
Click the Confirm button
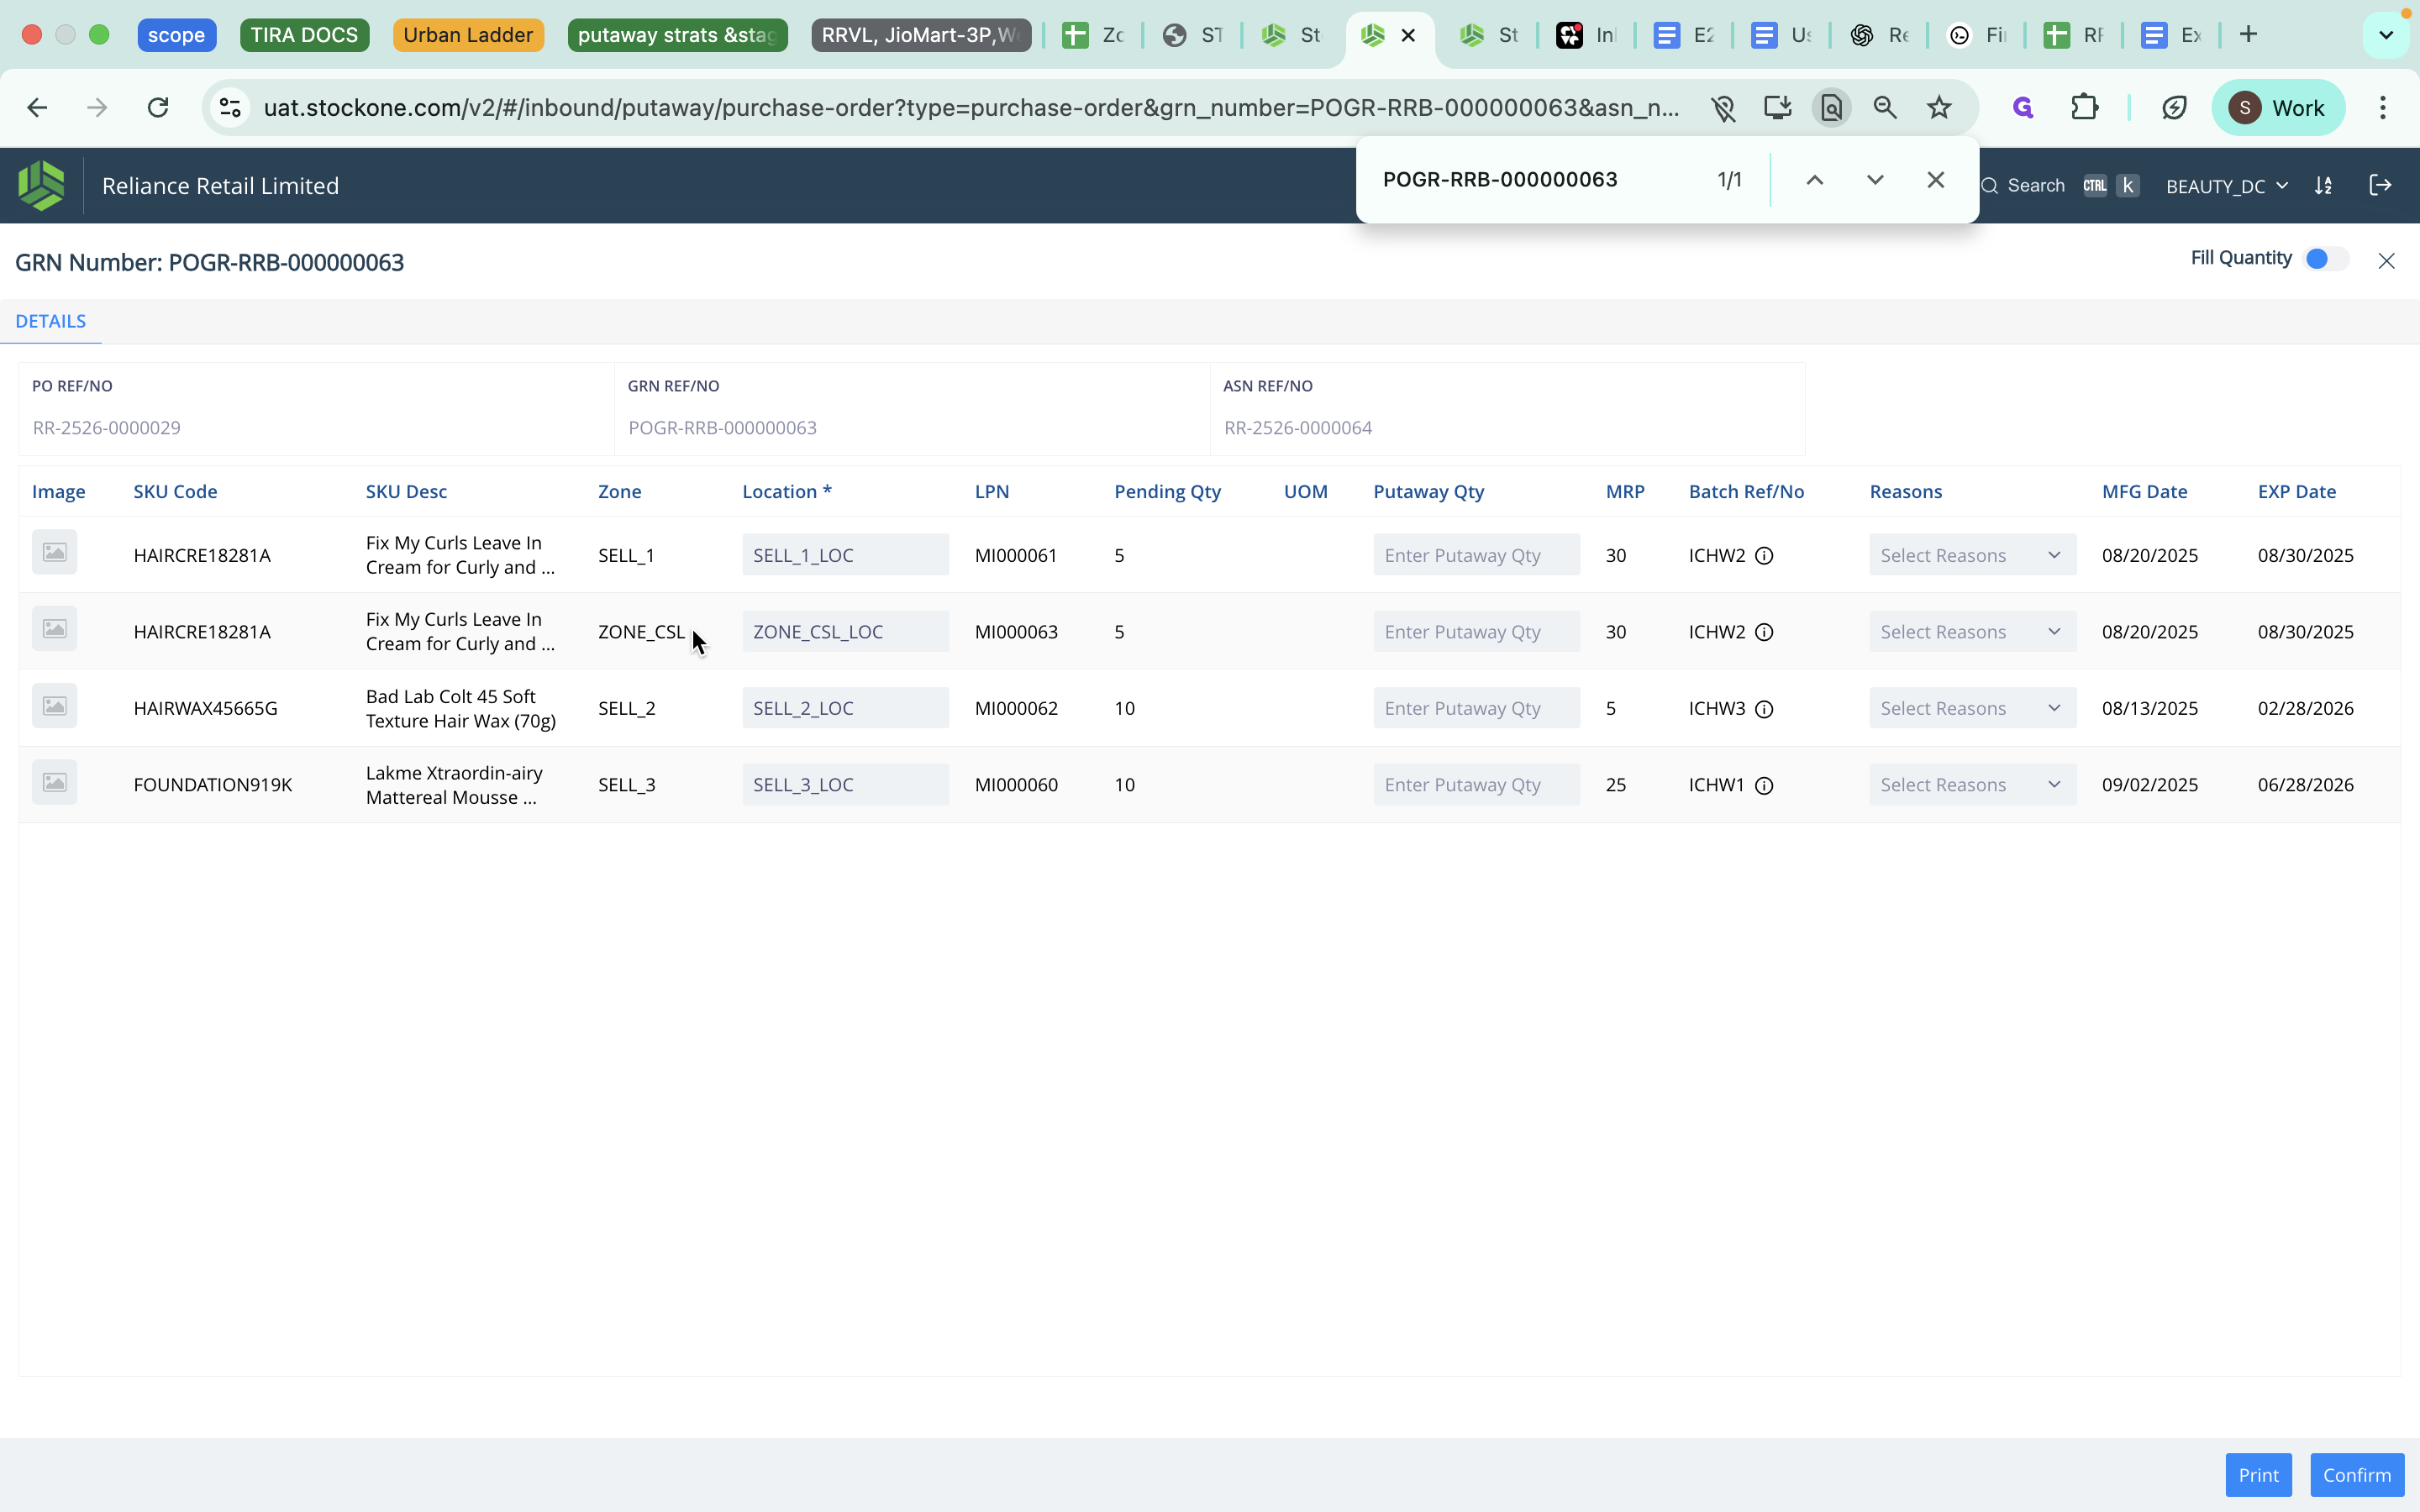click(2356, 1474)
